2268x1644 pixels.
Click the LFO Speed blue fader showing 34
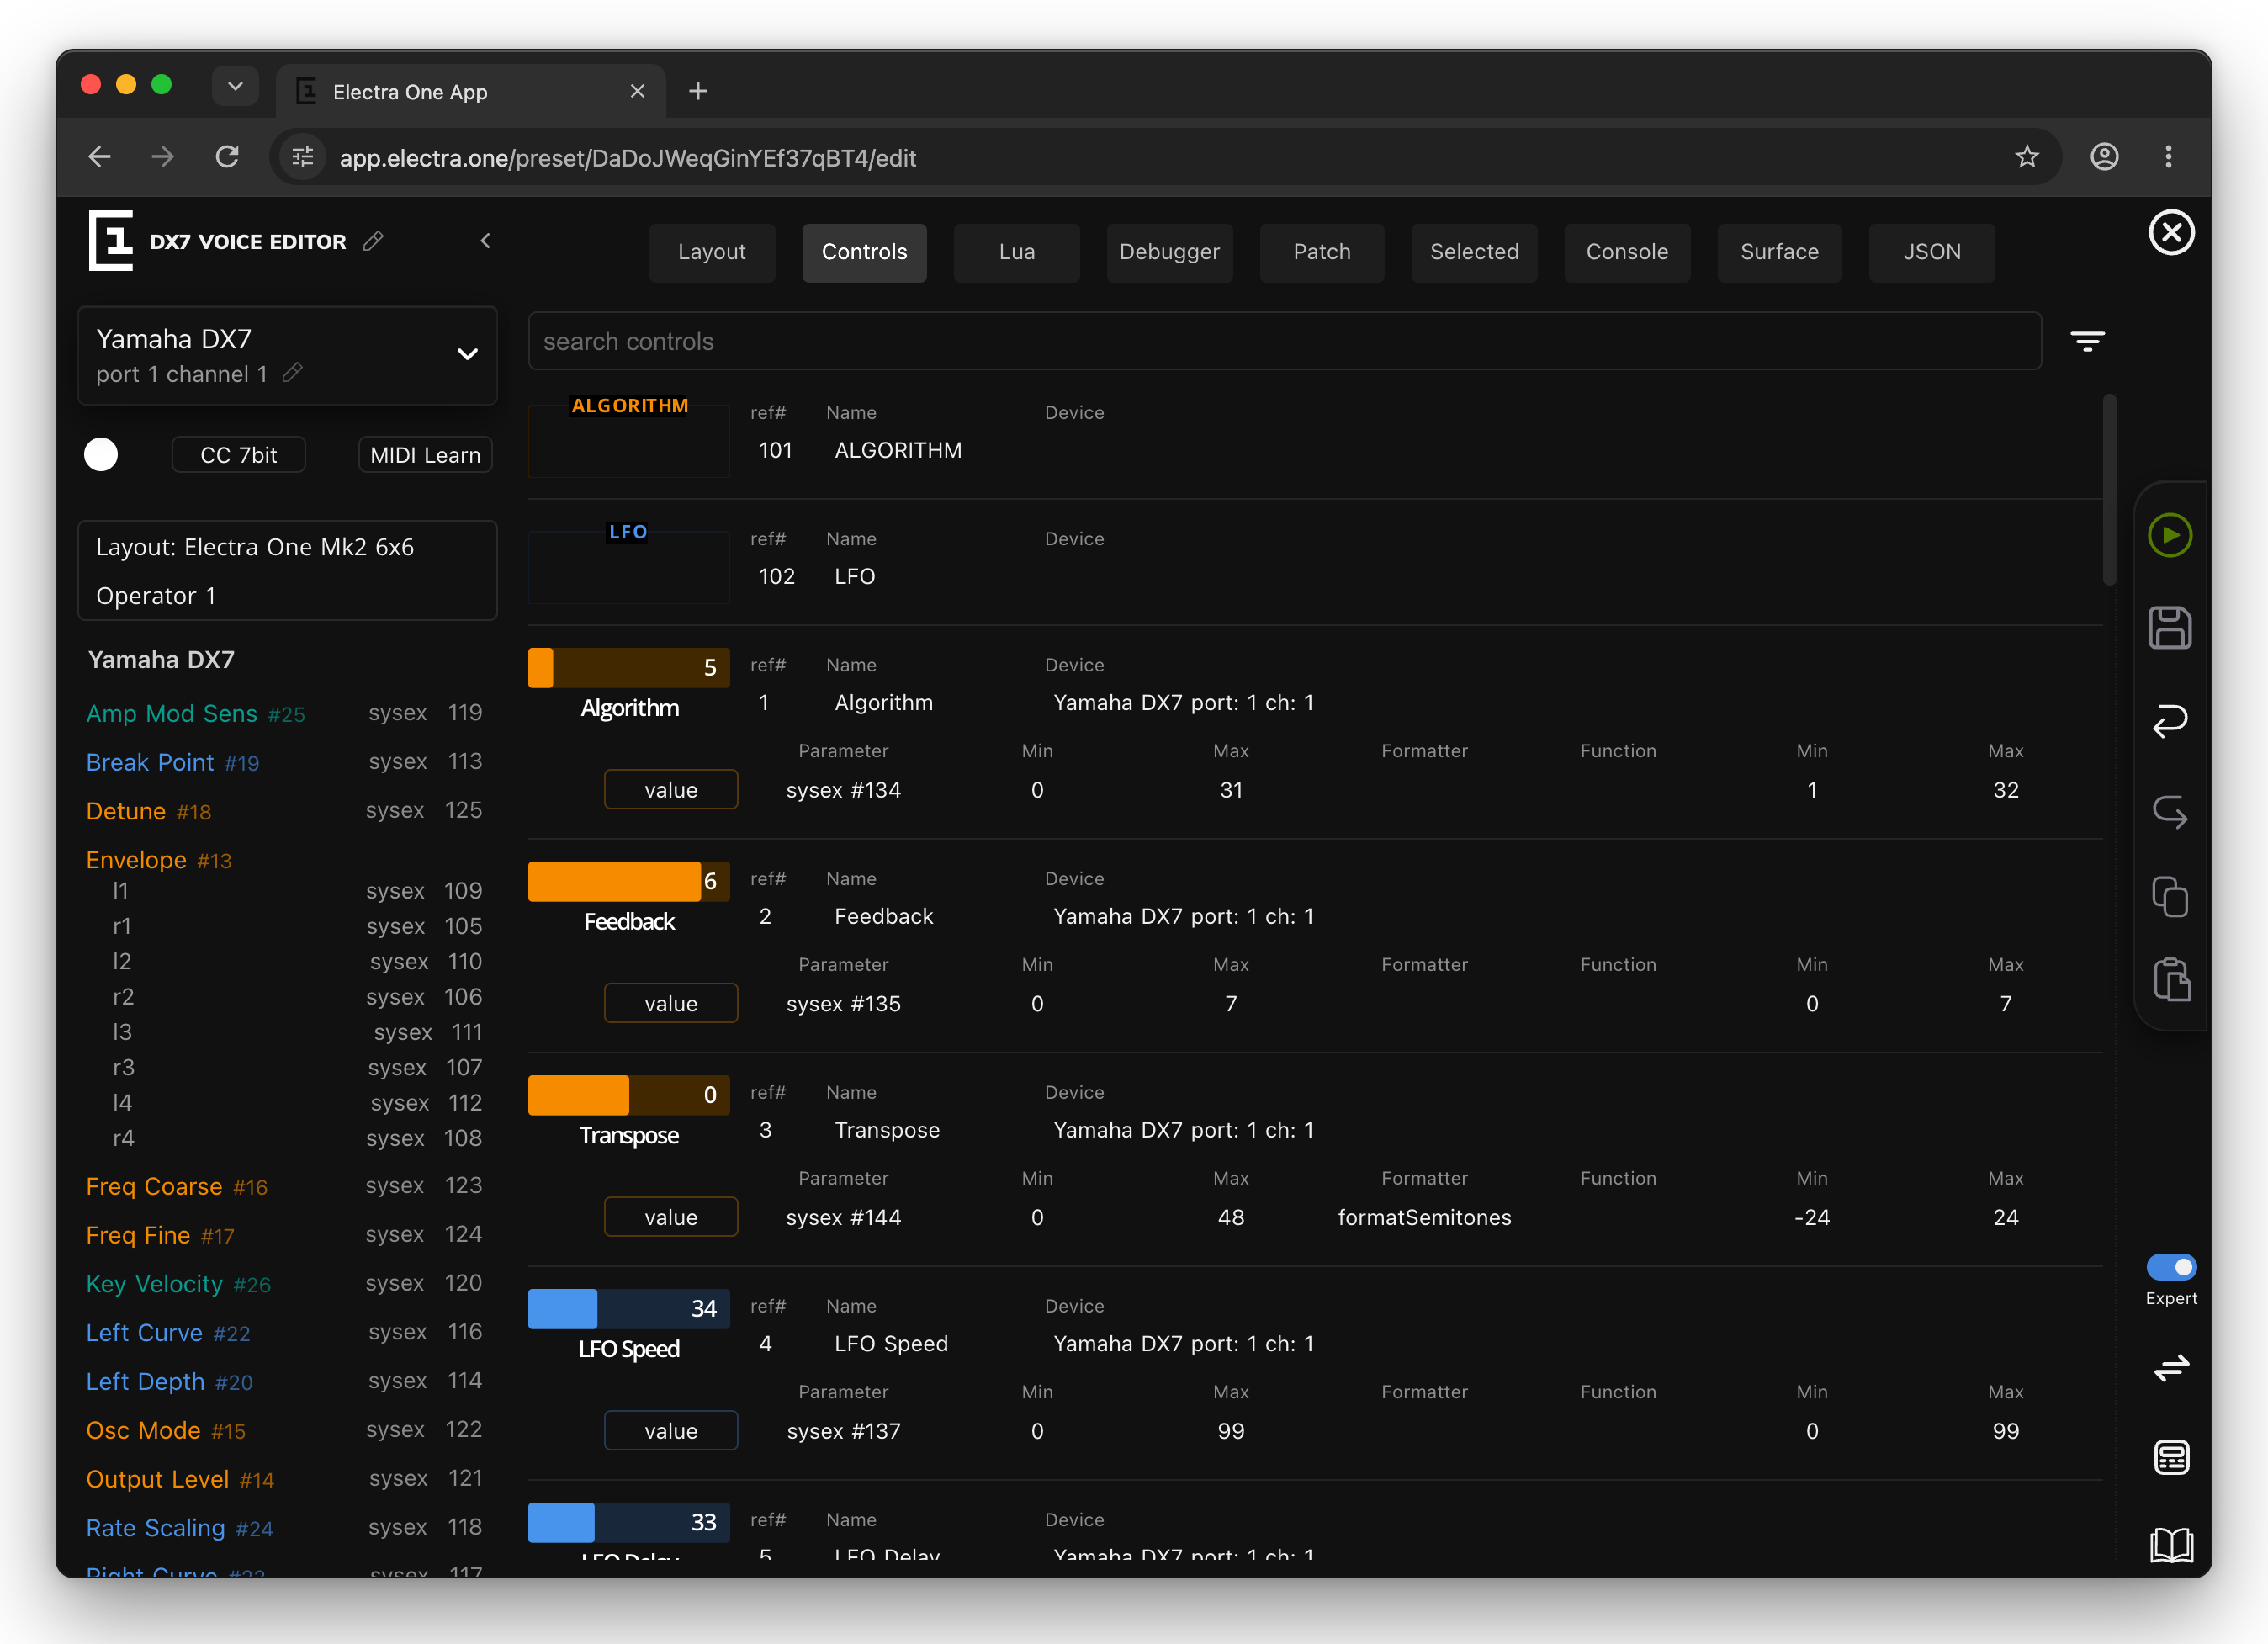click(x=629, y=1308)
